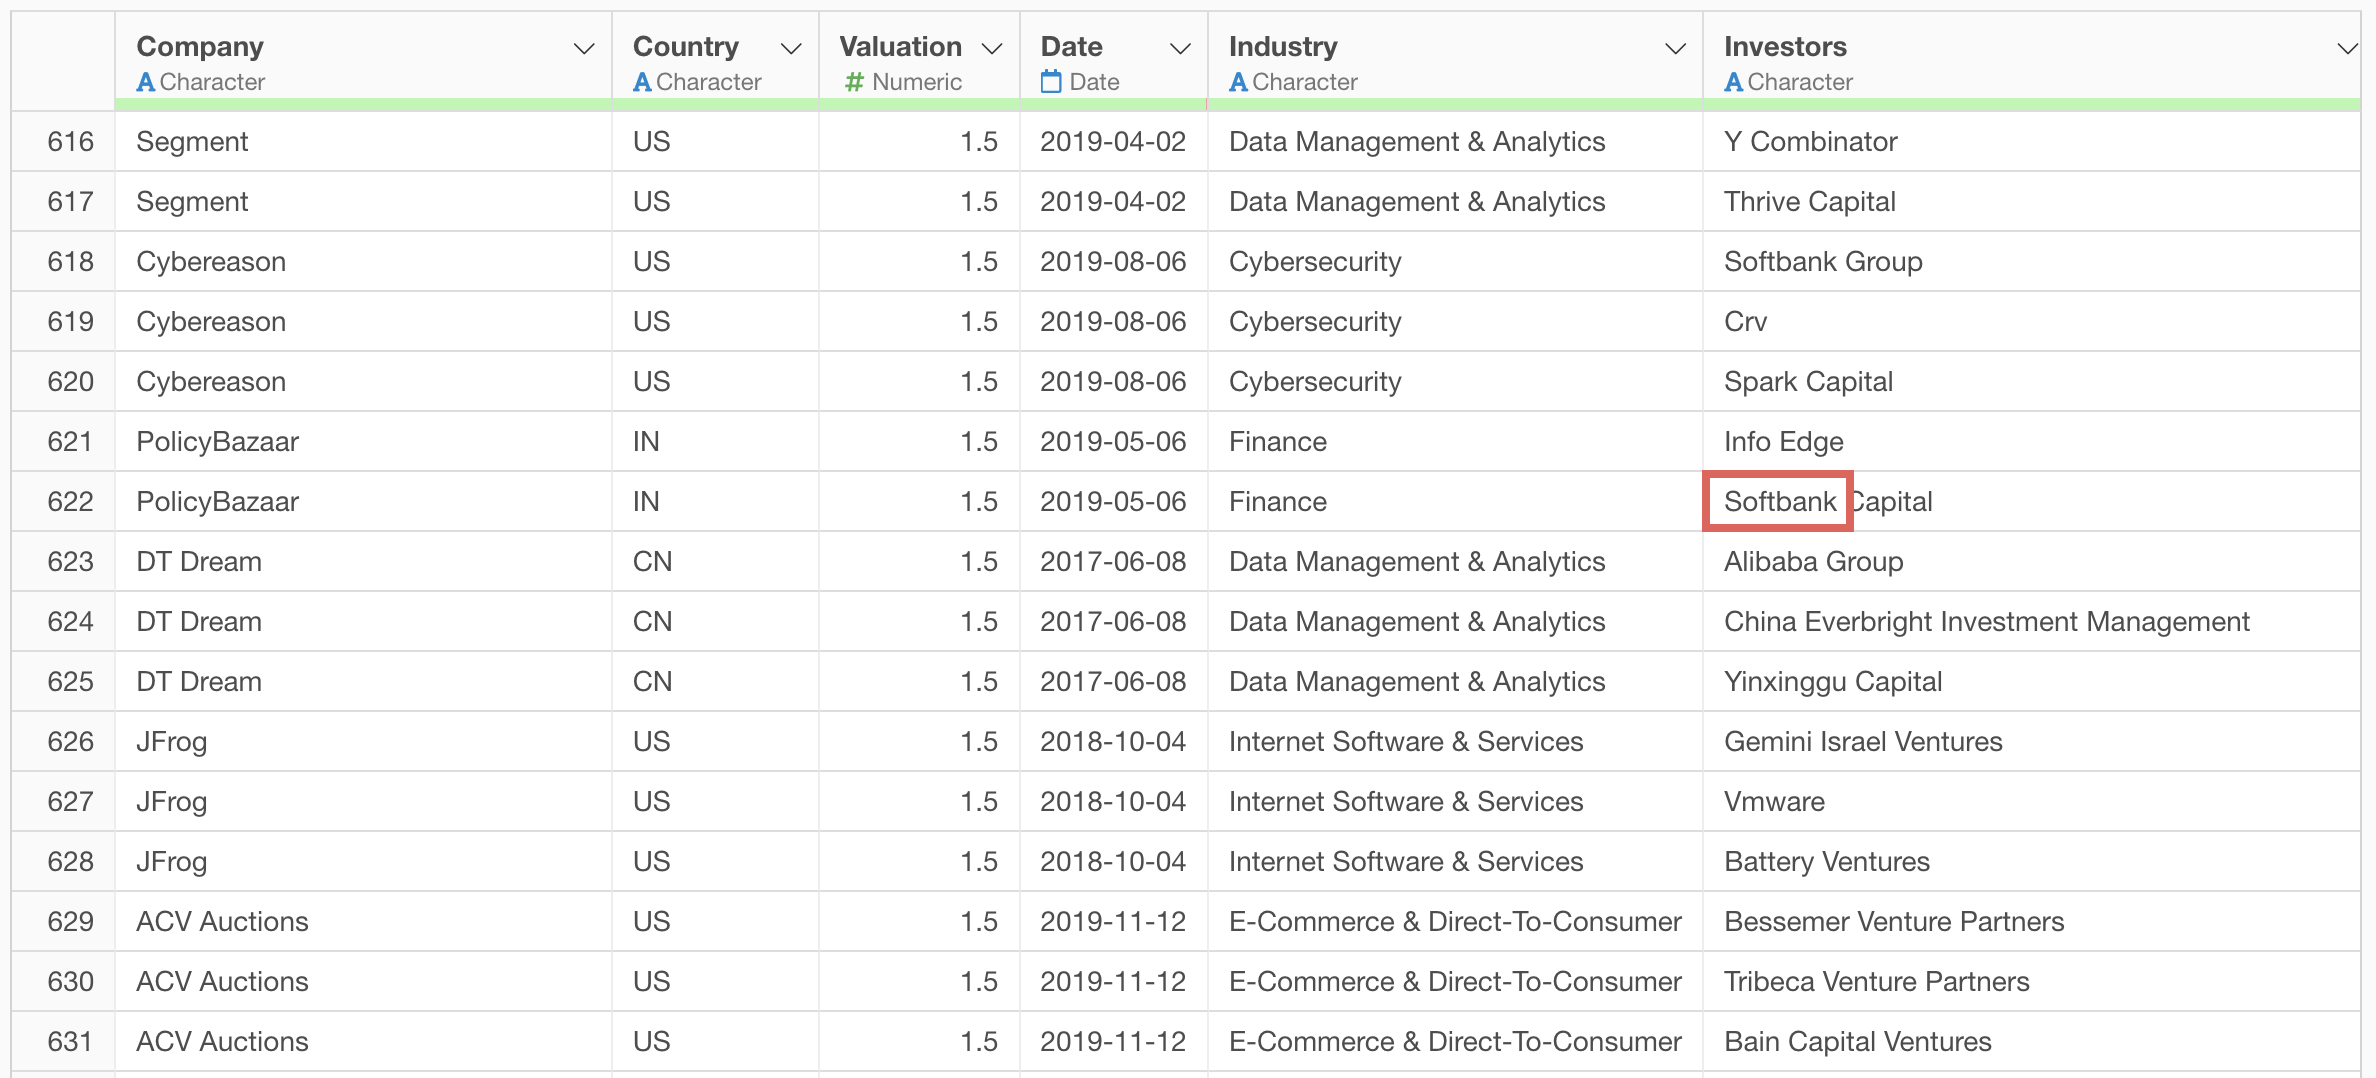Select row number 616
This screenshot has width=2376, height=1078.
point(70,141)
